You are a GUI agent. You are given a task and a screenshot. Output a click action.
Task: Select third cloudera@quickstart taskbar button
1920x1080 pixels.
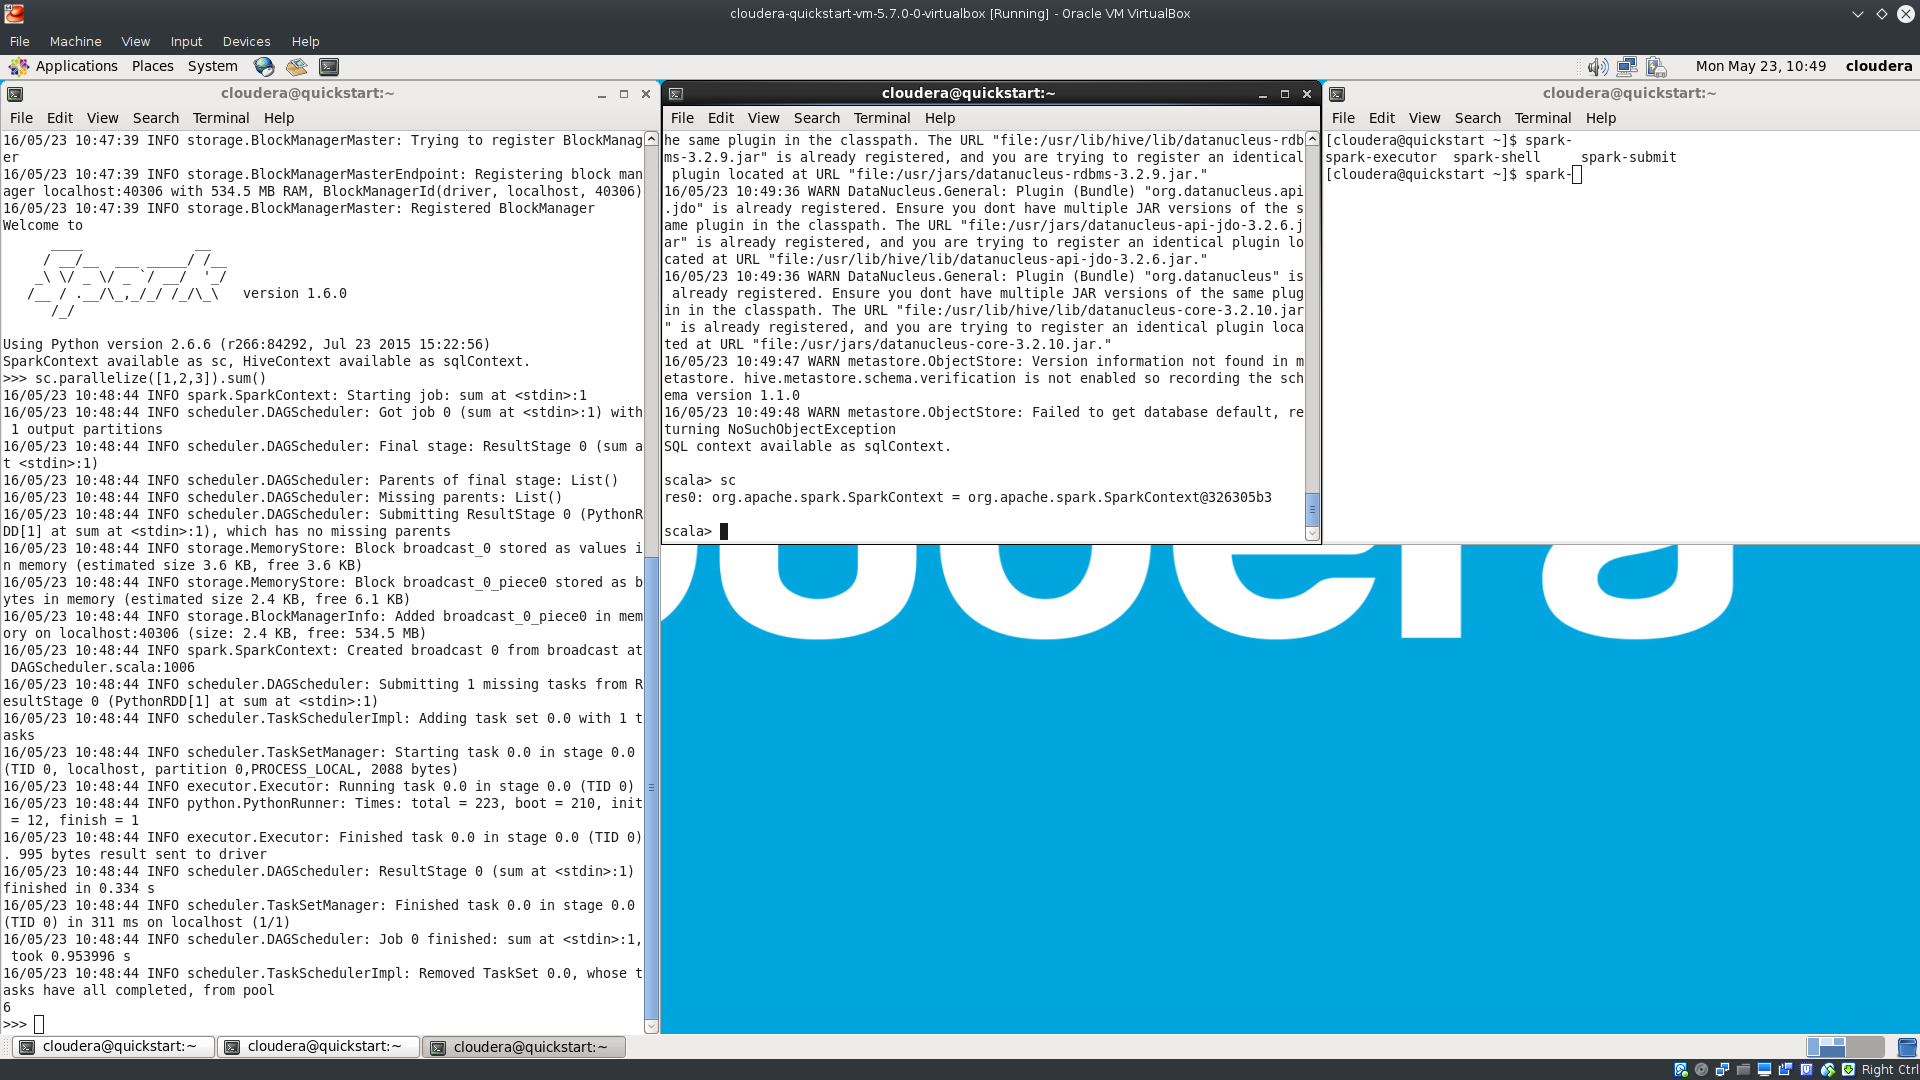pyautogui.click(x=524, y=1047)
